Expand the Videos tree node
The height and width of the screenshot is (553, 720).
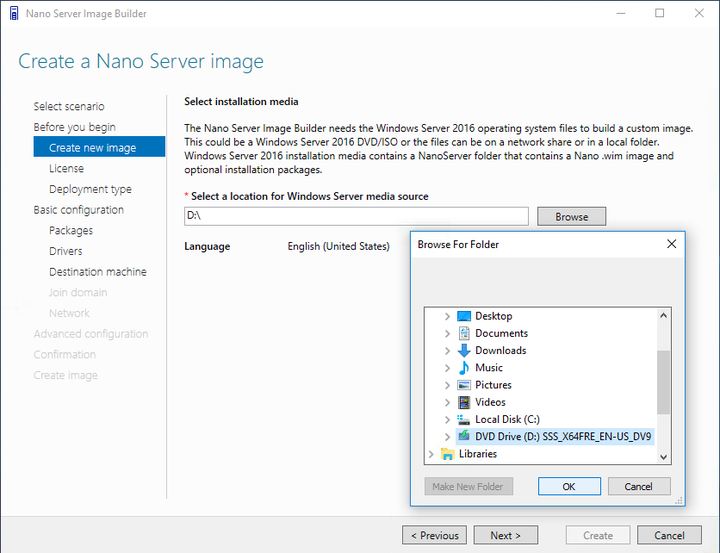click(x=447, y=402)
